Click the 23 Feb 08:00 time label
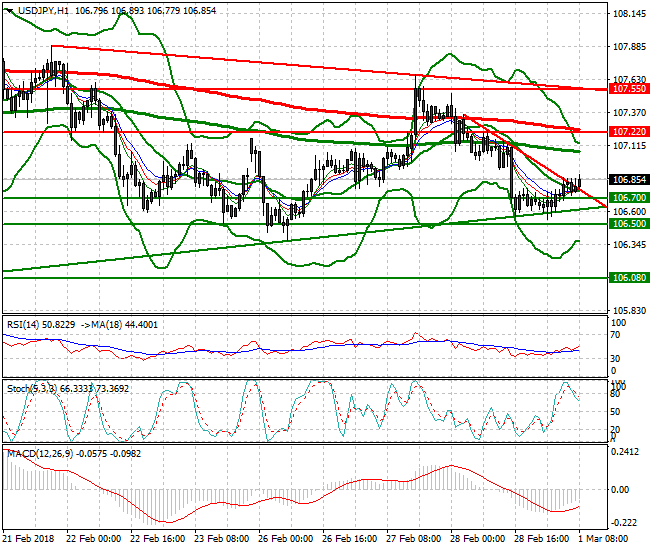Viewport: 650px width, 550px height. [x=221, y=539]
